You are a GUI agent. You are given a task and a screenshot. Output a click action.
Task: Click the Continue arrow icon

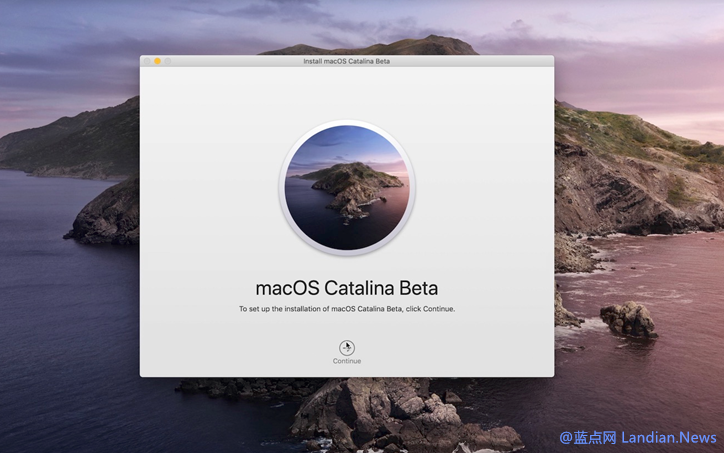coord(347,347)
